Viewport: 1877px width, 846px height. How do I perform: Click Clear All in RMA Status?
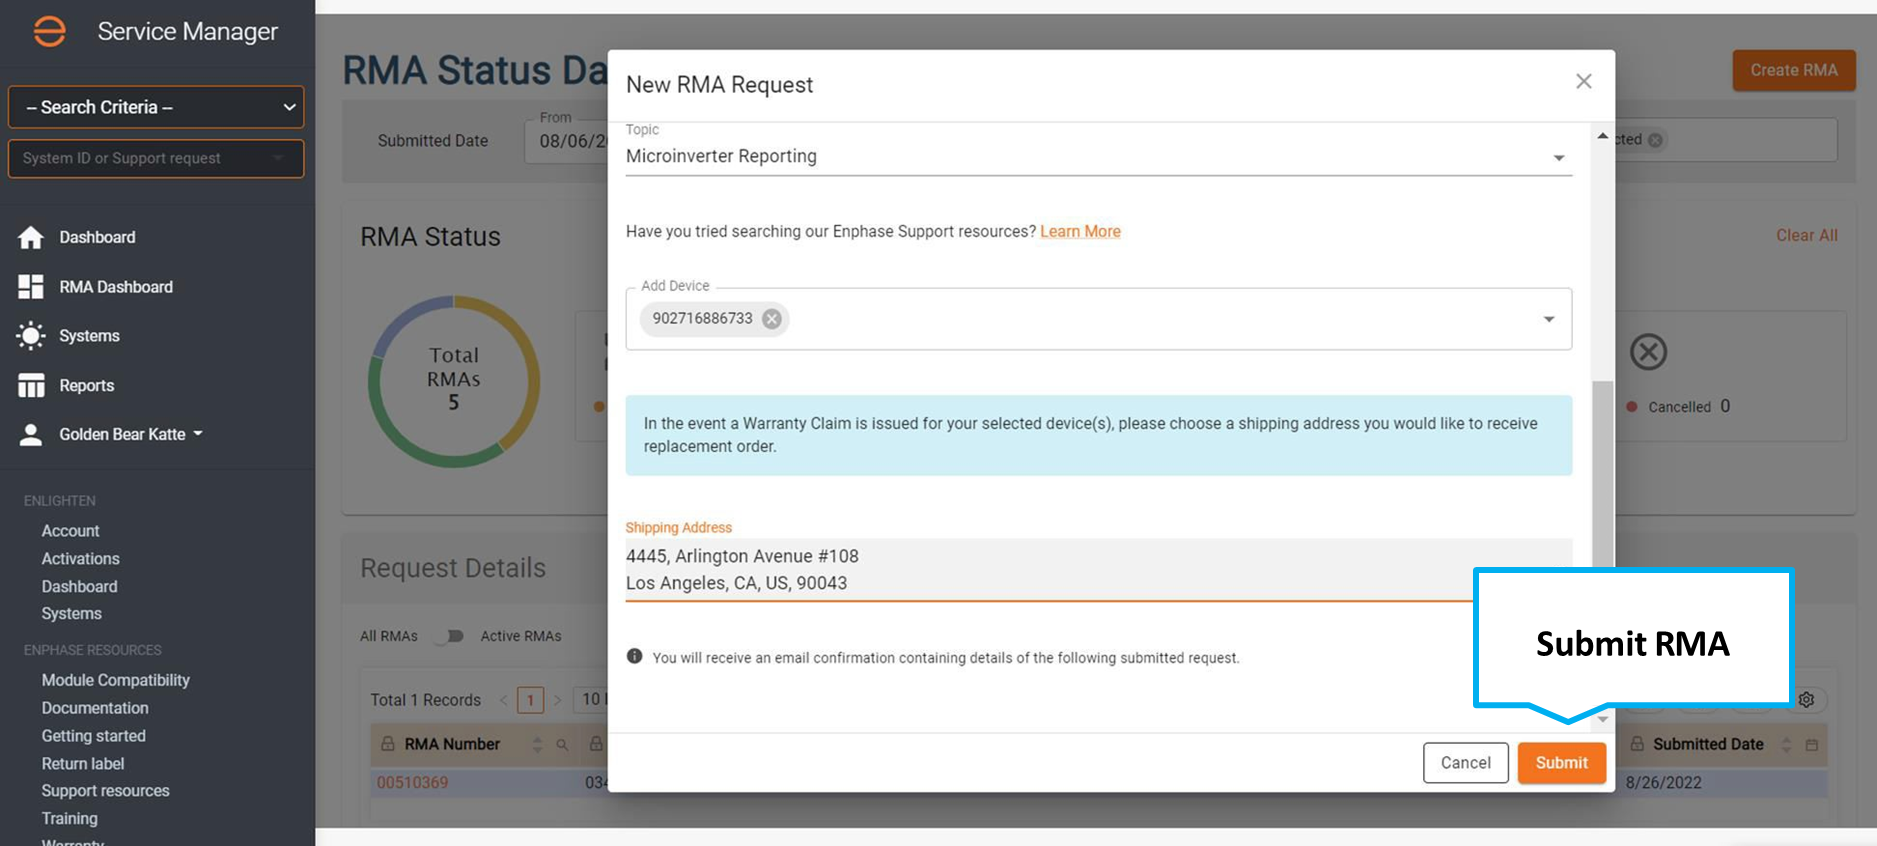pos(1807,235)
